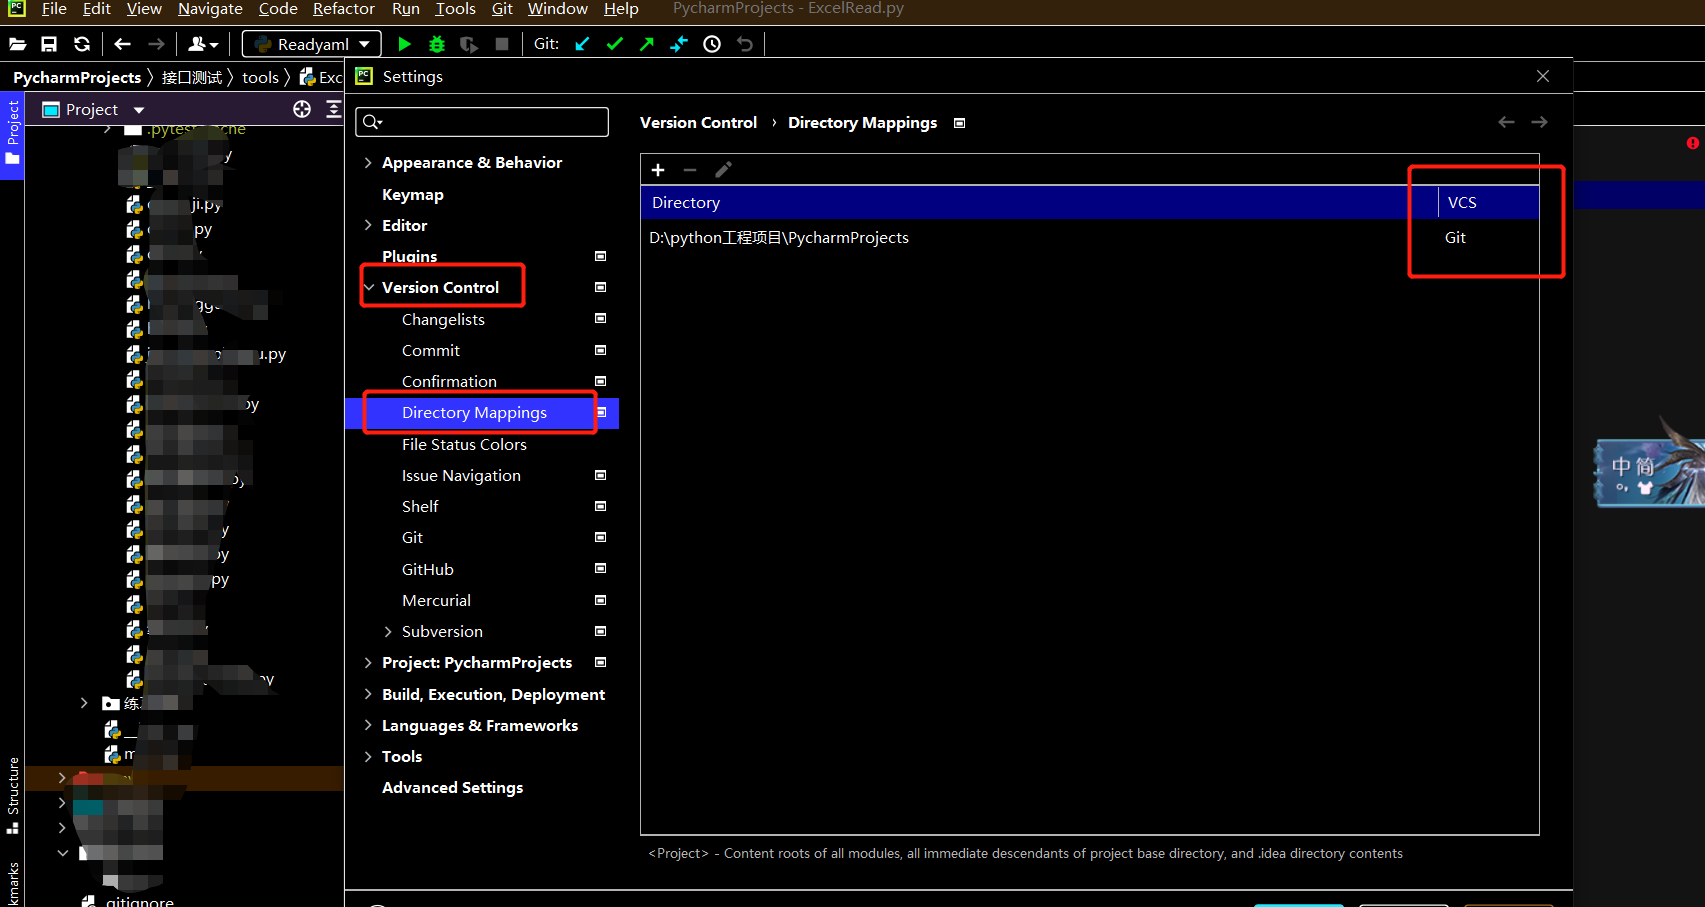Switch to the Project tool window tab
1705x907 pixels.
click(13, 130)
